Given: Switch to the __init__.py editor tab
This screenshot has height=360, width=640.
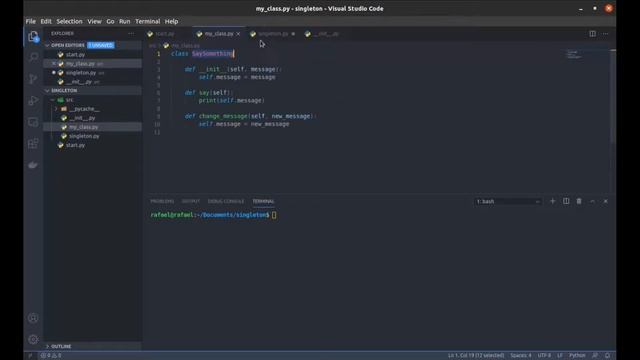Looking at the screenshot, I should (x=326, y=34).
